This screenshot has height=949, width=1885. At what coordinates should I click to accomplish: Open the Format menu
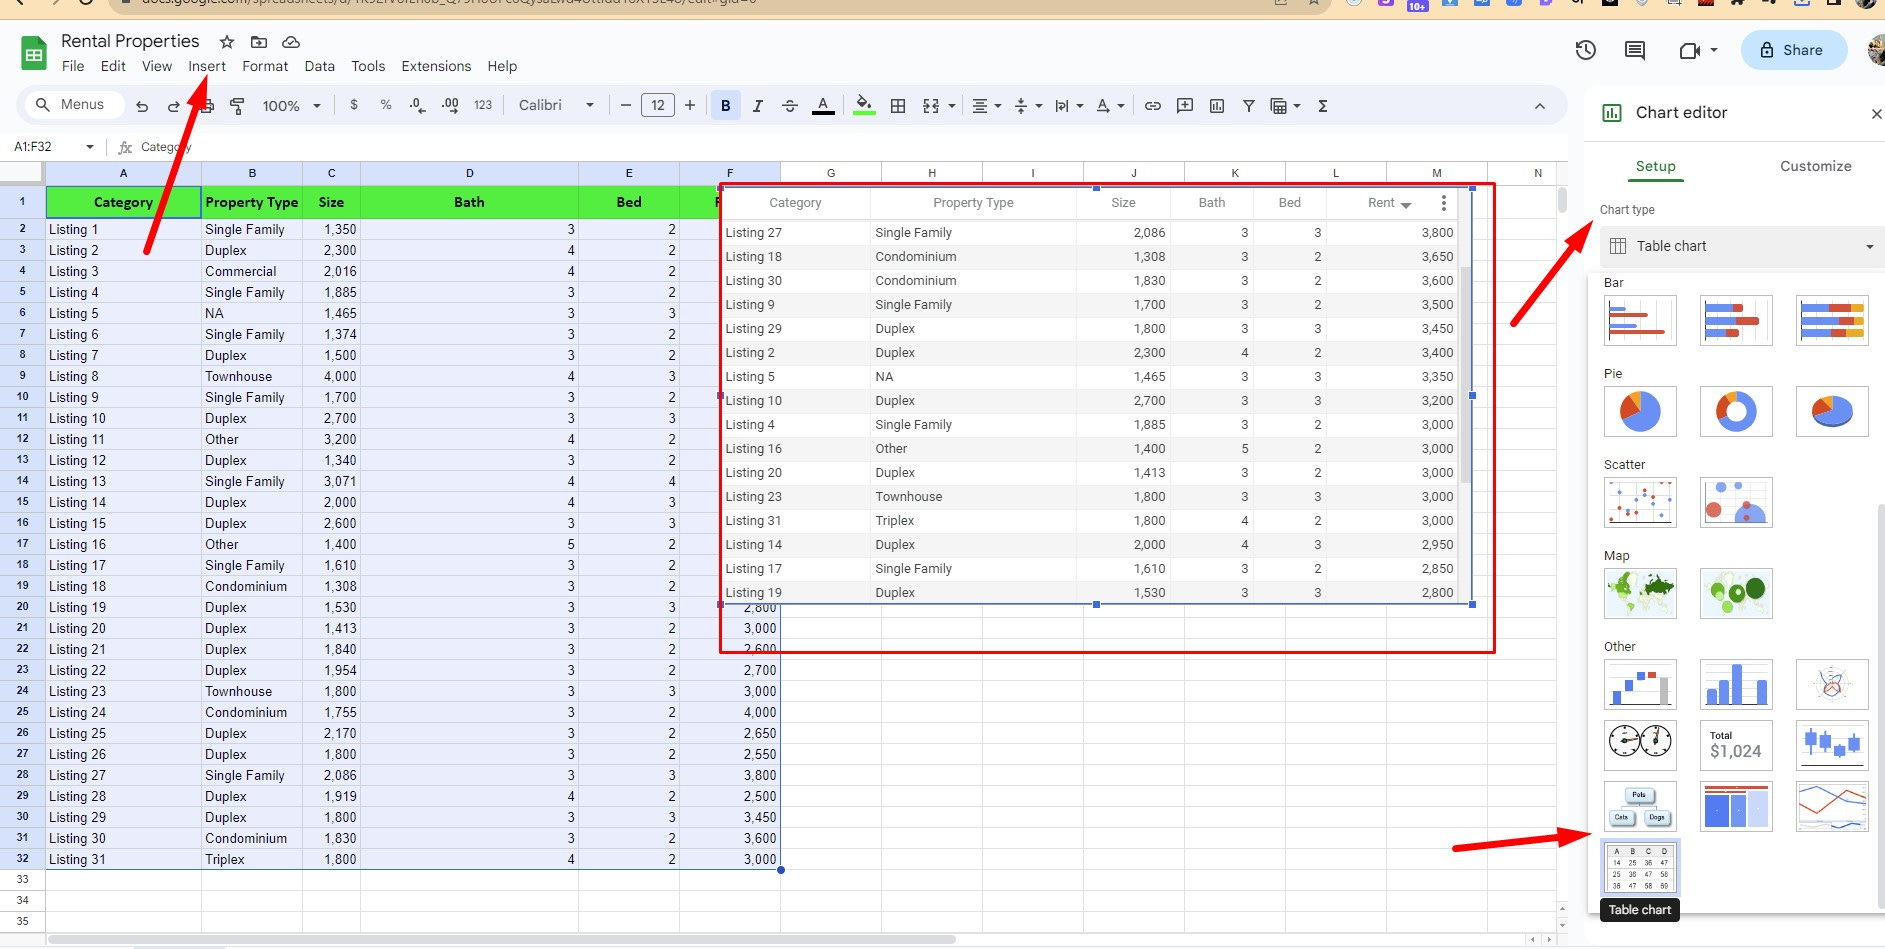tap(265, 66)
